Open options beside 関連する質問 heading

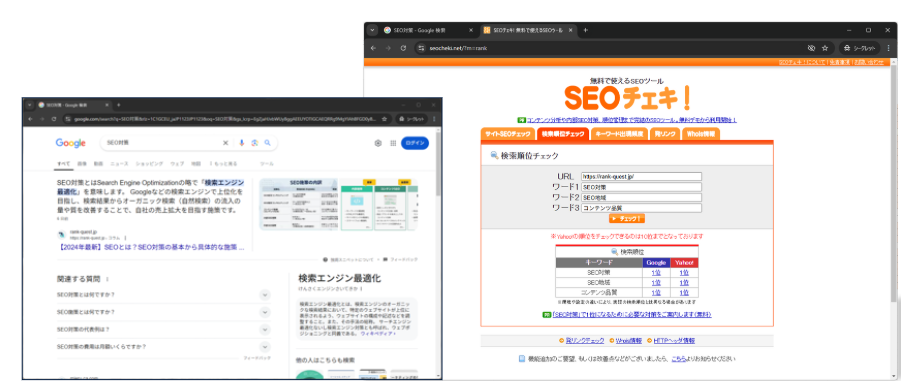107,279
